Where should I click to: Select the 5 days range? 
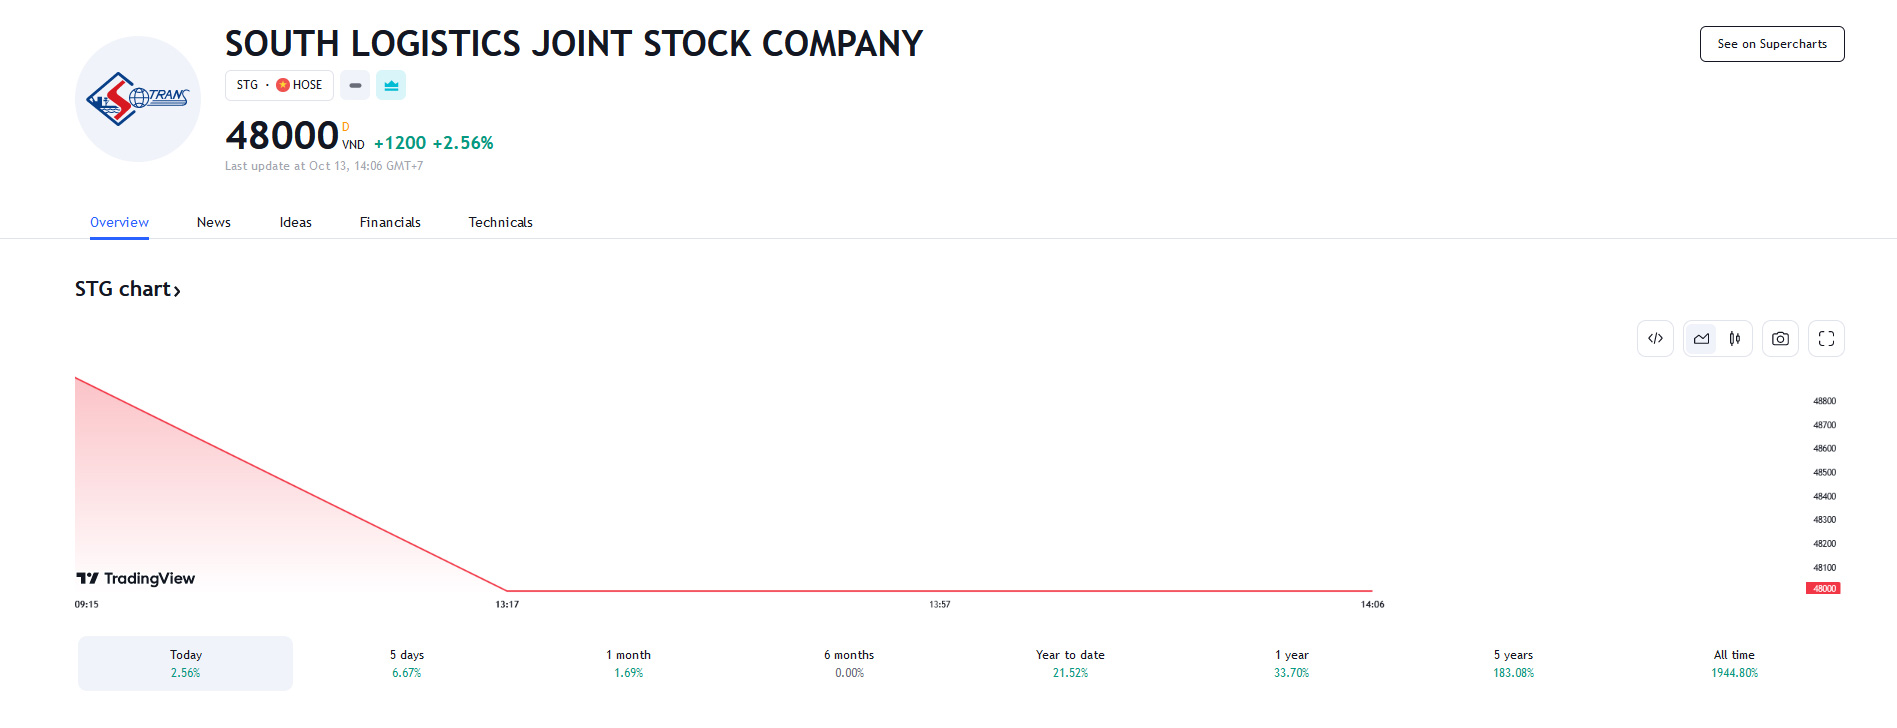click(x=407, y=663)
